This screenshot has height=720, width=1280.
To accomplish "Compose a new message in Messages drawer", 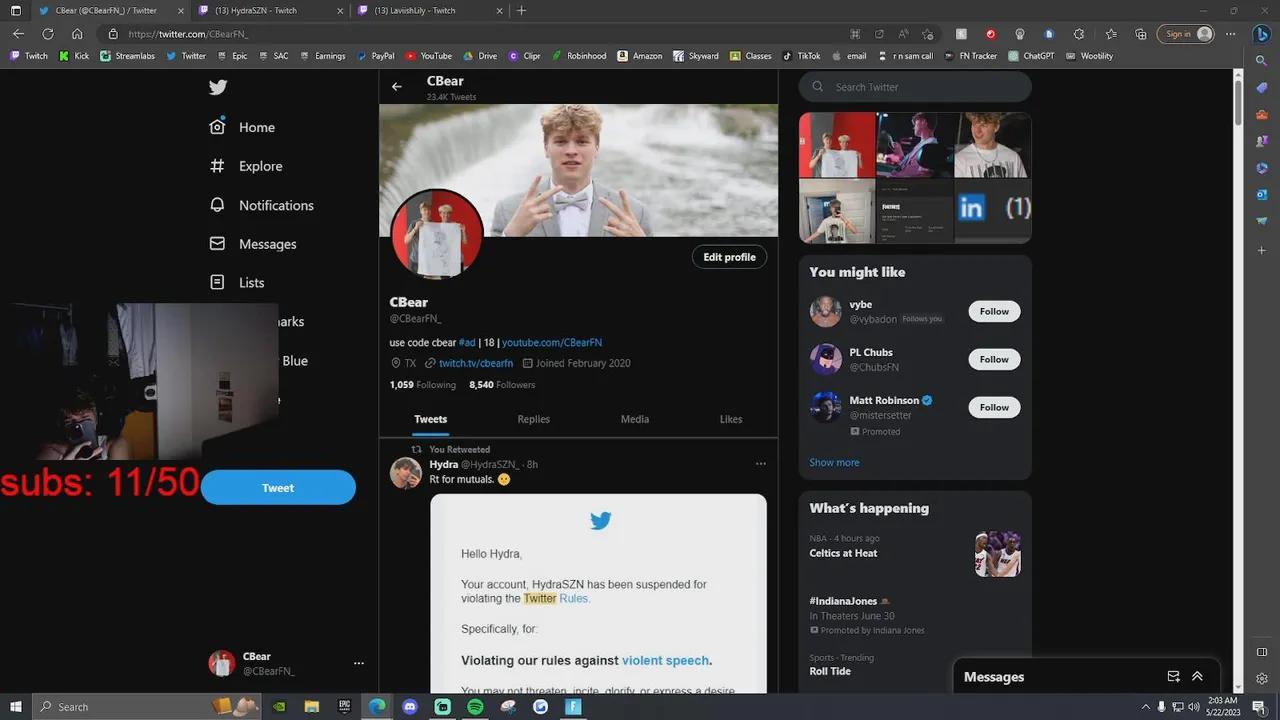I will [x=1173, y=677].
